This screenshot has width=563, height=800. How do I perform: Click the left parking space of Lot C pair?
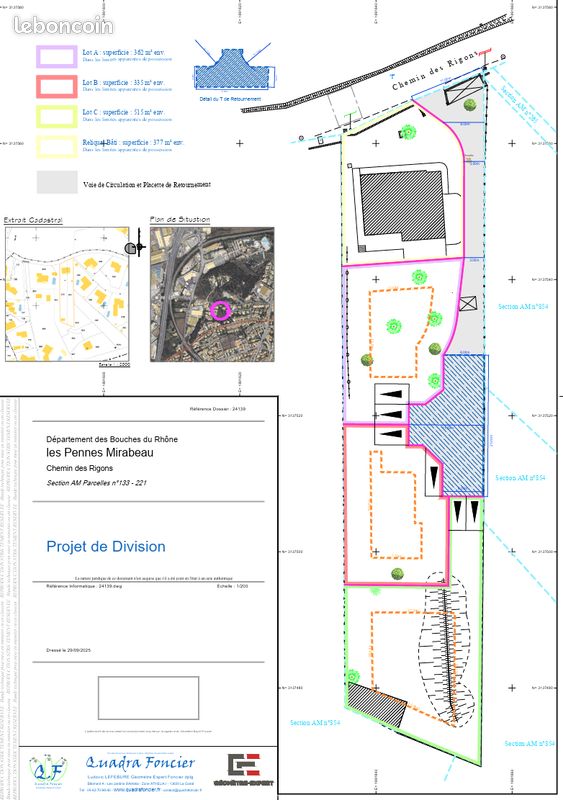[x=457, y=514]
